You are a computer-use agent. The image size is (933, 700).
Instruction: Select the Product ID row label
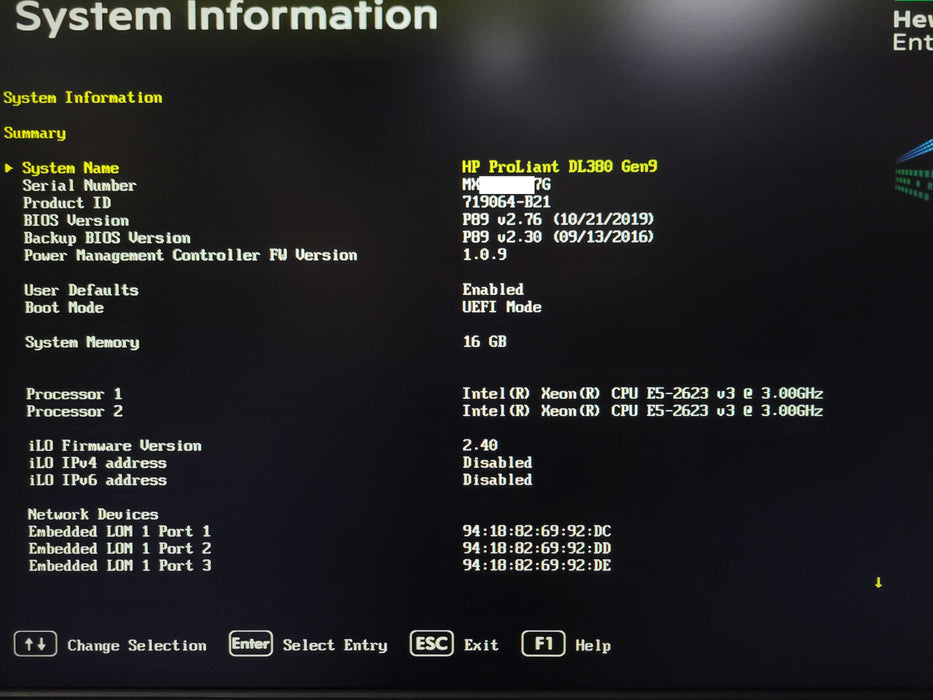coord(67,203)
